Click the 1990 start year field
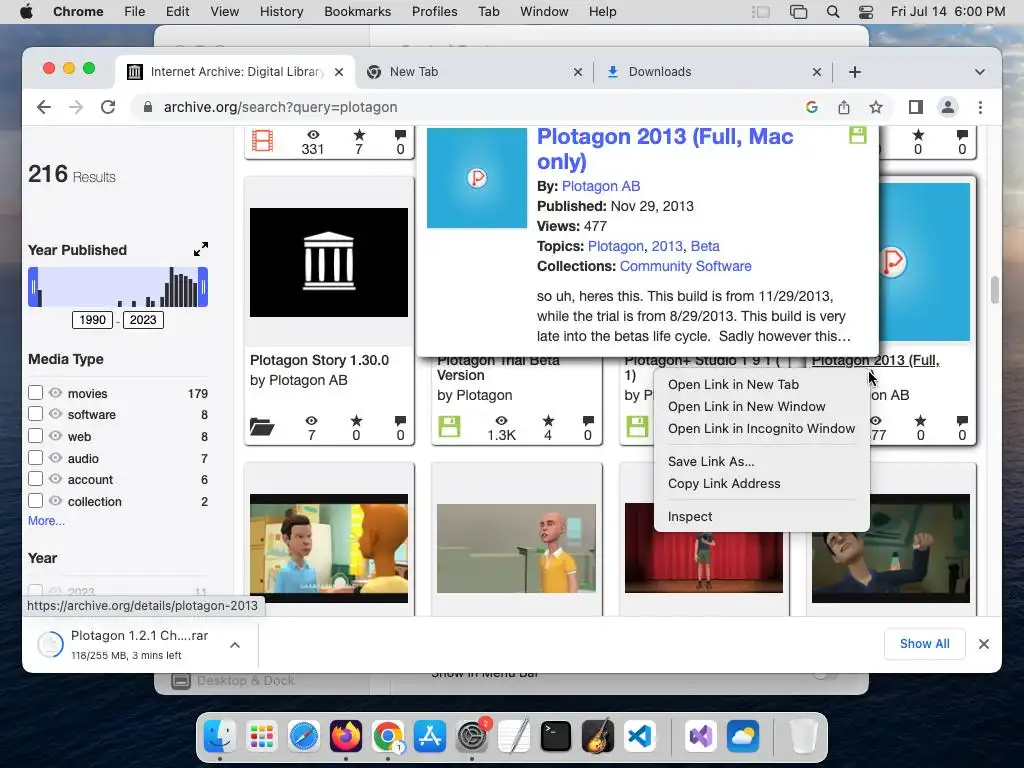This screenshot has height=768, width=1024. point(92,320)
